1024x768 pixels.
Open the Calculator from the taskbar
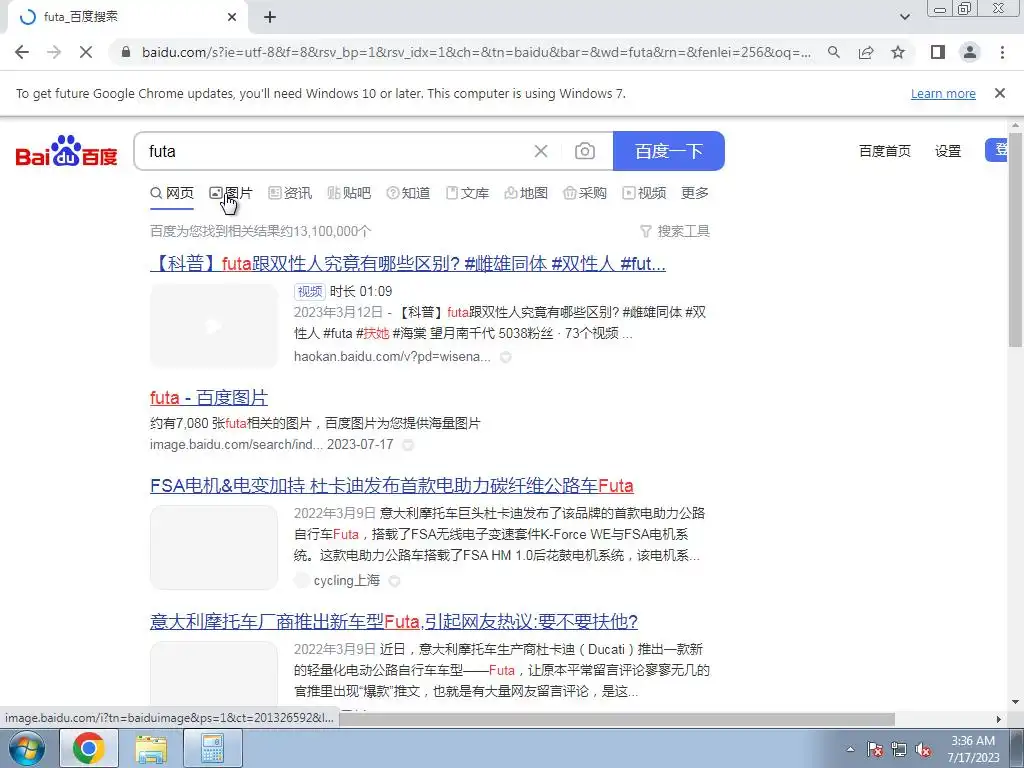[212, 748]
